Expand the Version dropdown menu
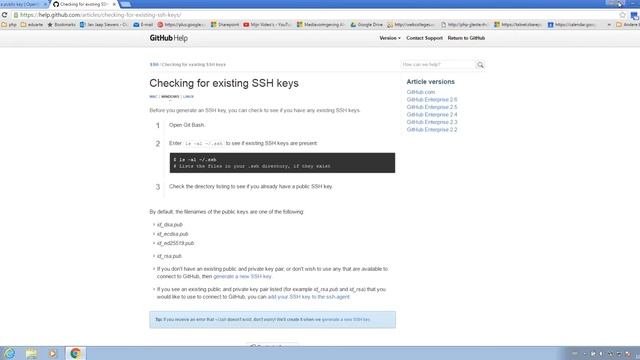 [390, 38]
